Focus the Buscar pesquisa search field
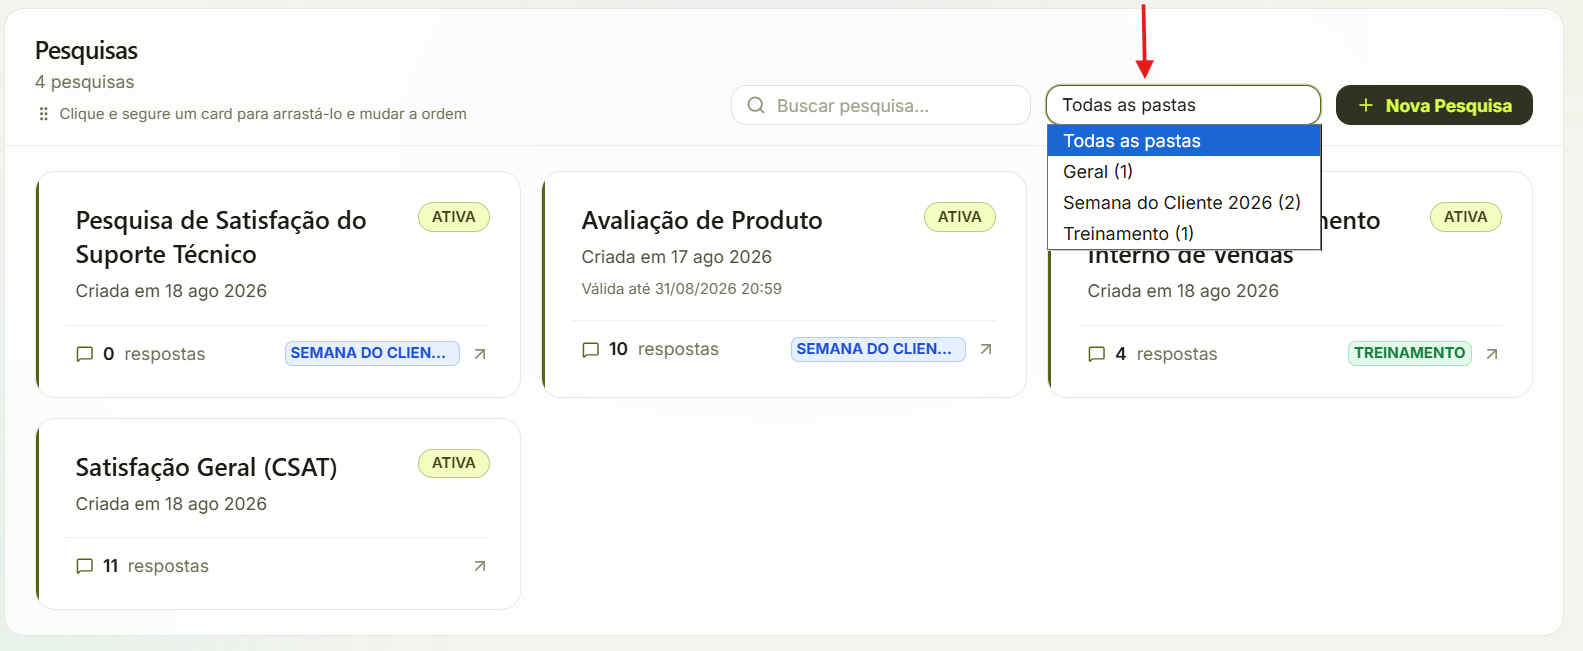Screen dimensions: 1583x651 click(880, 105)
